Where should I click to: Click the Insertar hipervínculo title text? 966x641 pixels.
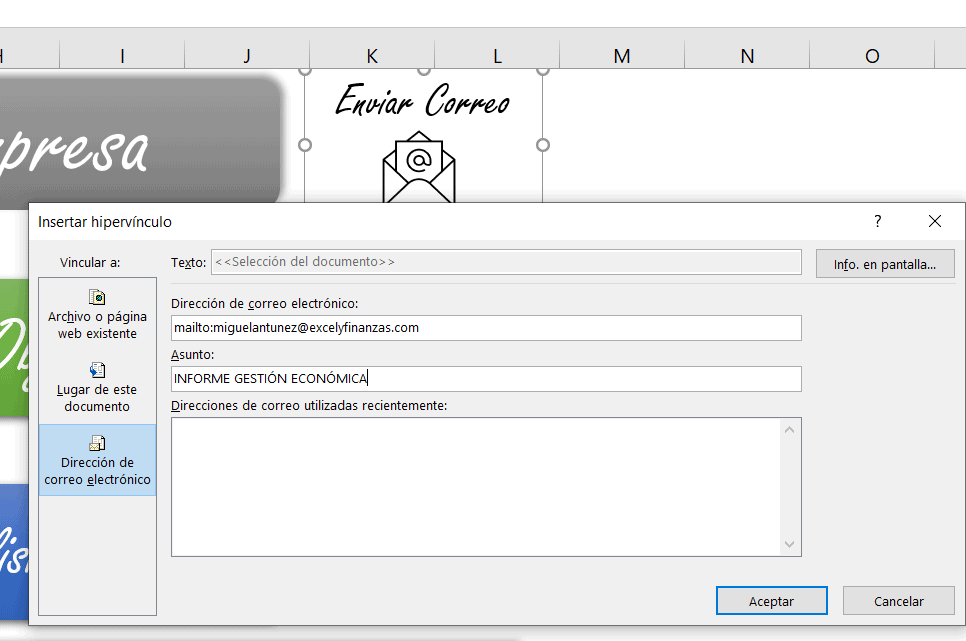point(105,222)
